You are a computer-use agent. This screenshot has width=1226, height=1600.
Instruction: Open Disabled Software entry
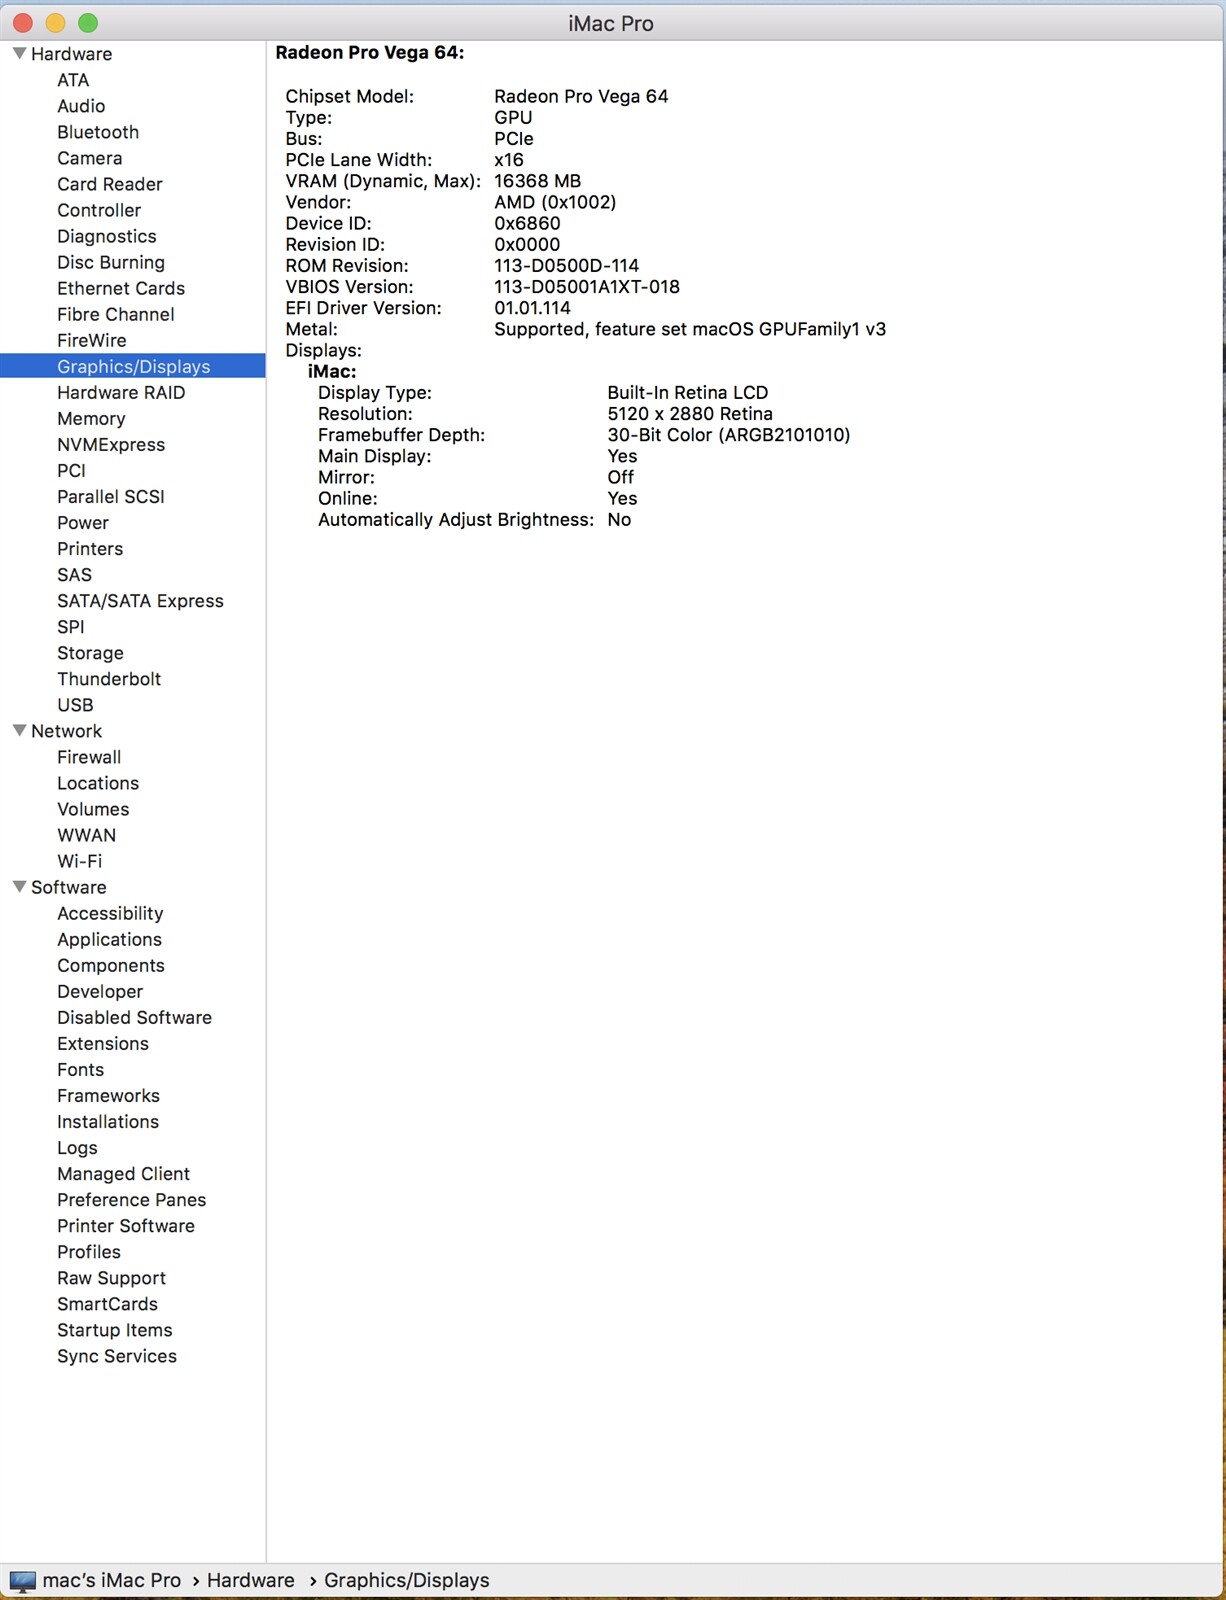pos(134,1017)
